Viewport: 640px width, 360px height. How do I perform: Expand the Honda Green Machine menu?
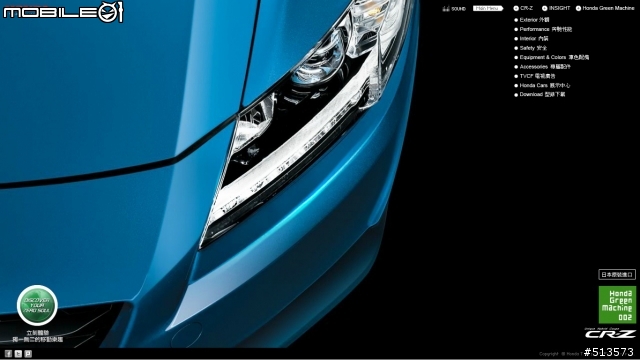605,8
